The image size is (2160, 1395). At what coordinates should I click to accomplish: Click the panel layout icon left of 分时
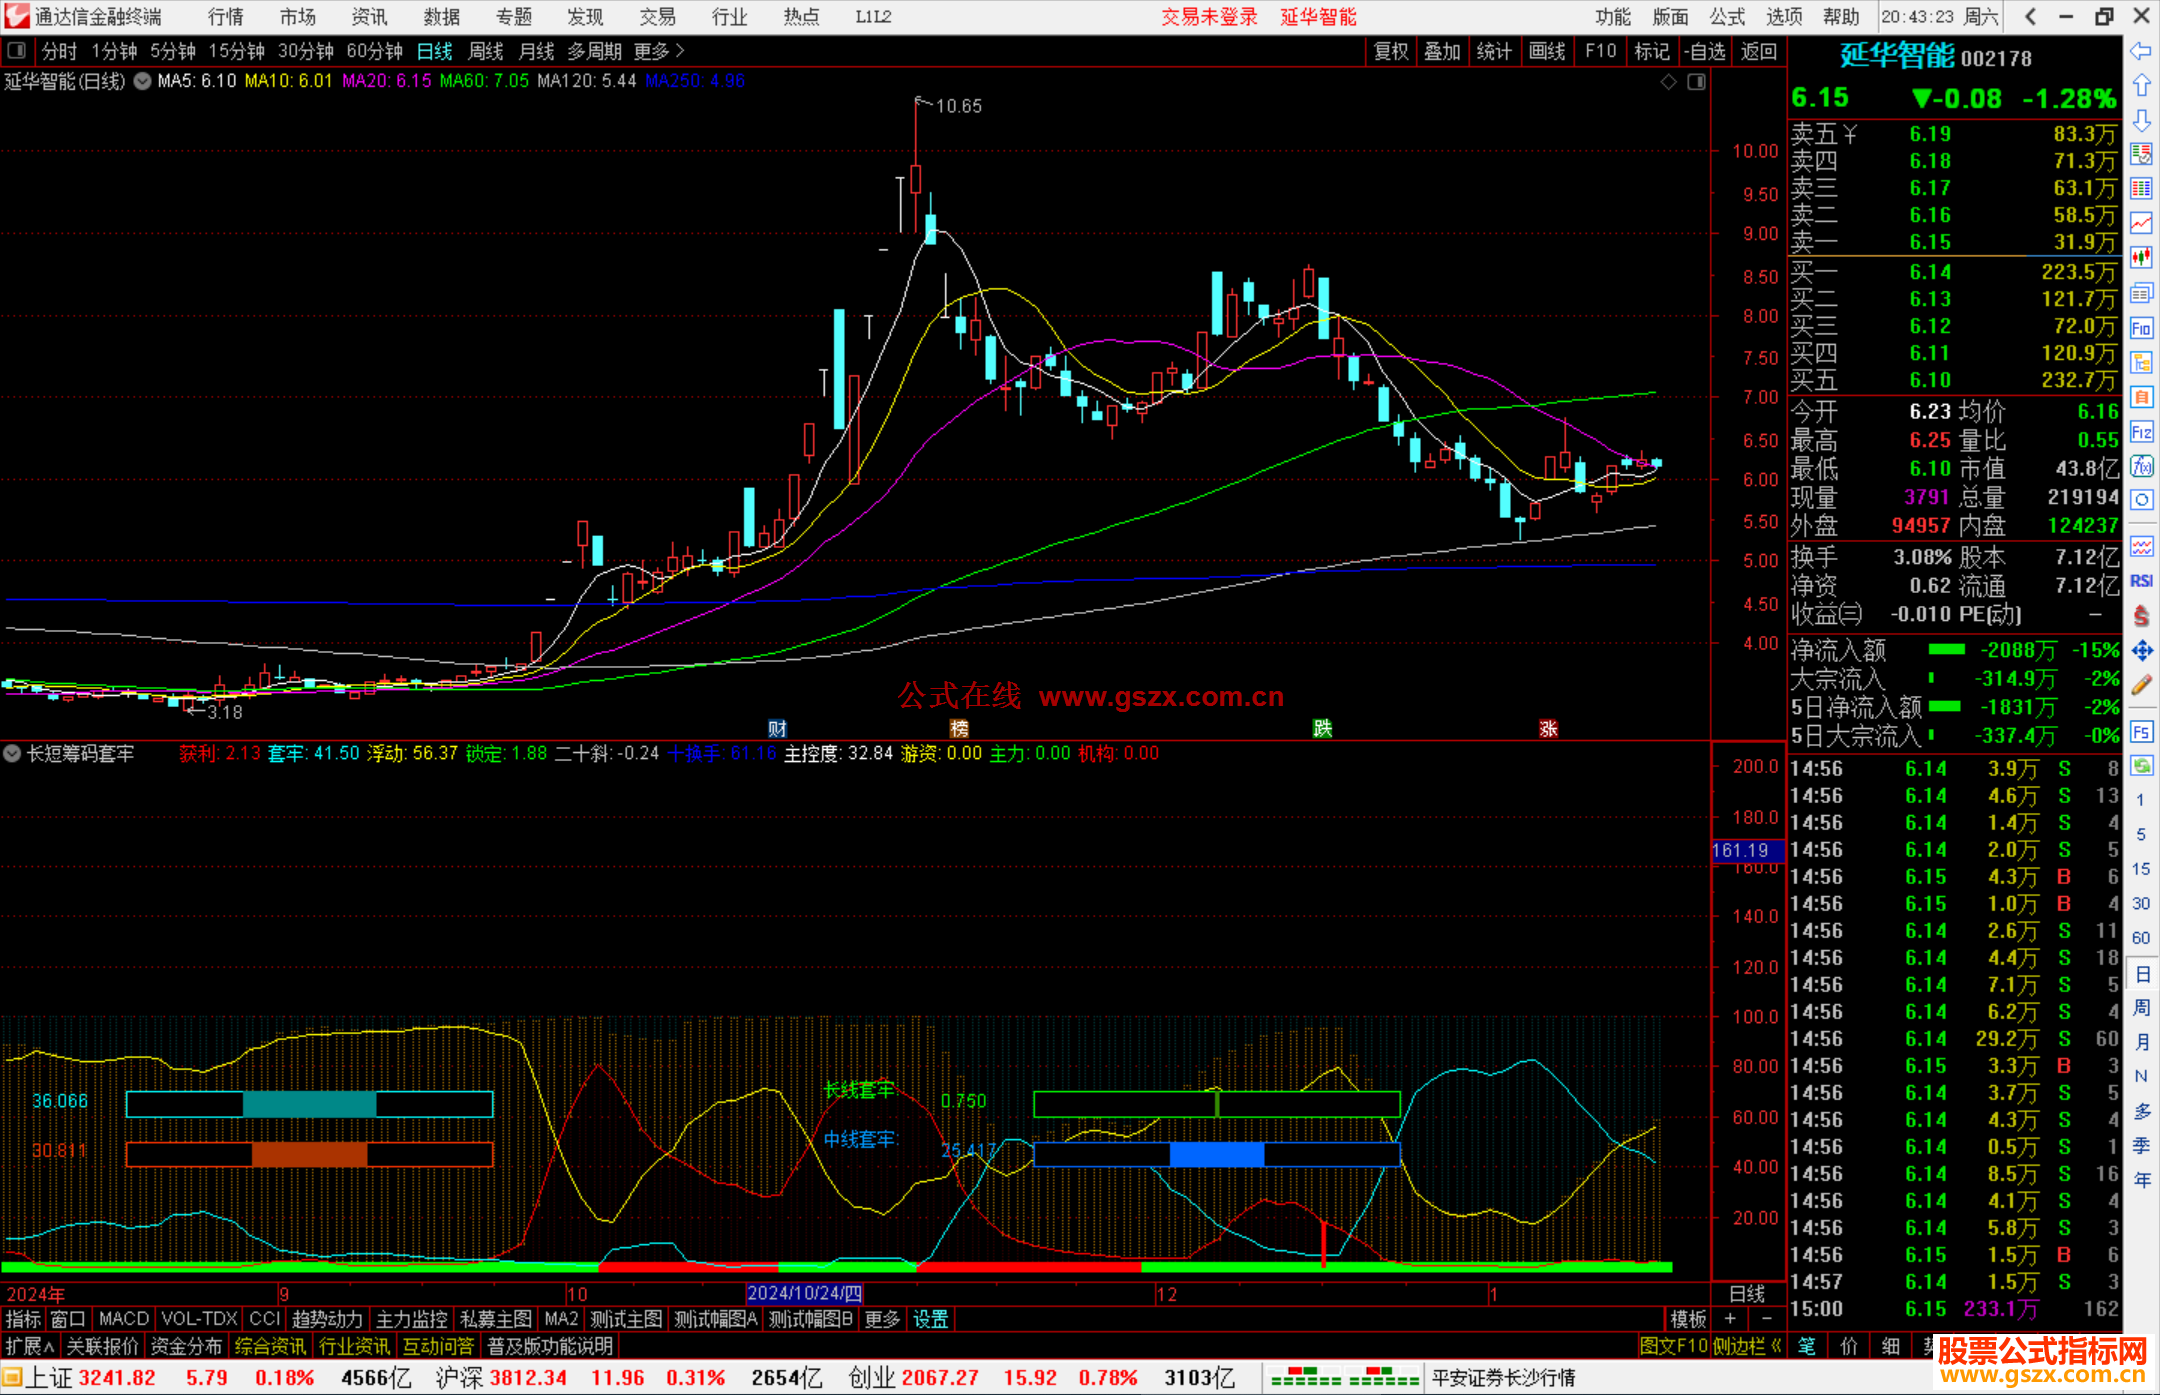(x=16, y=51)
